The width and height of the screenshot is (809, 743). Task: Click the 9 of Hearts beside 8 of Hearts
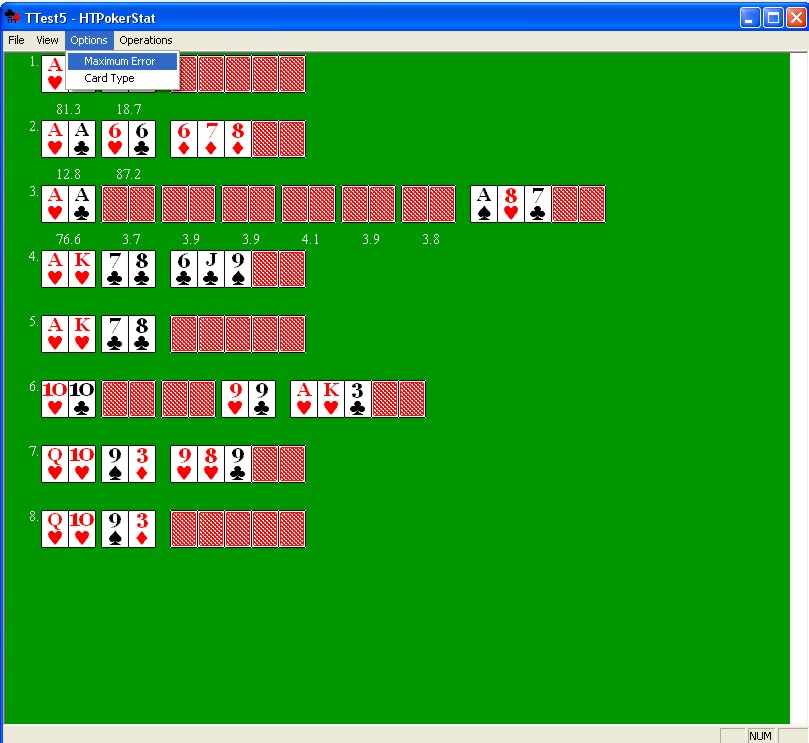point(184,464)
